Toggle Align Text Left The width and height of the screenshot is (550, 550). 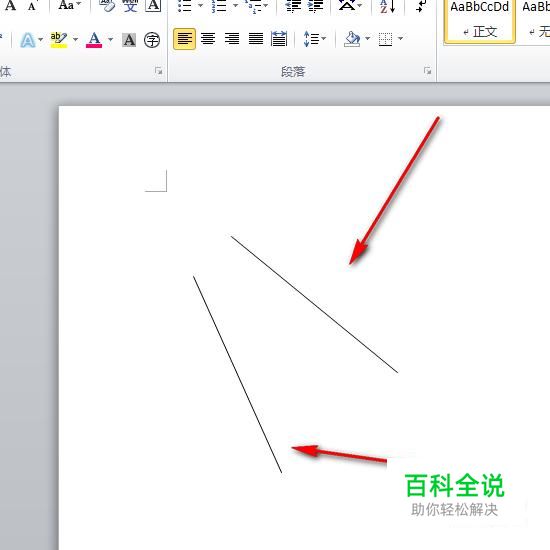[x=185, y=39]
